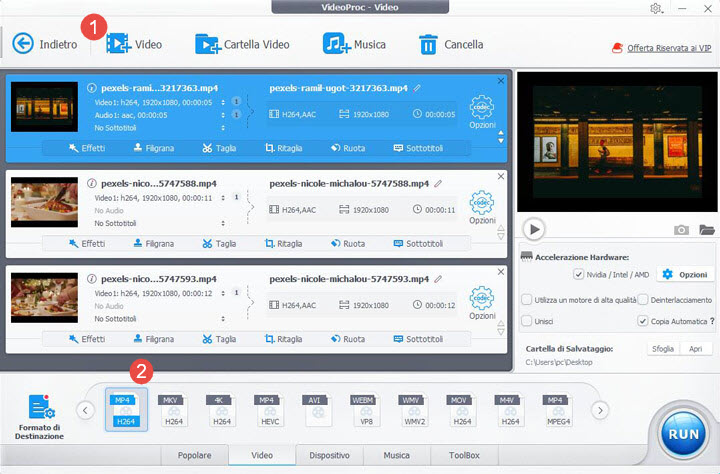Screen dimensions: 720x474
Task: Show info for pexels-nico...5747593.mp4
Action: [92, 279]
